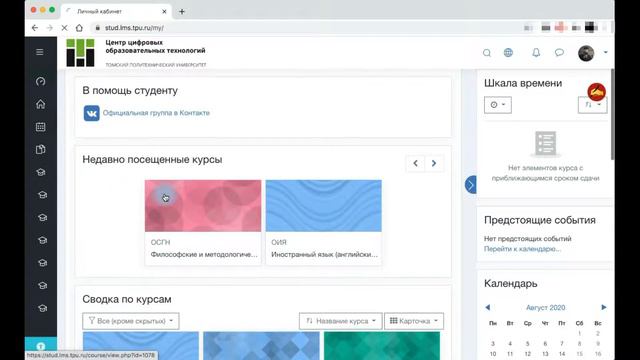Go to next month in calendar

(x=604, y=307)
